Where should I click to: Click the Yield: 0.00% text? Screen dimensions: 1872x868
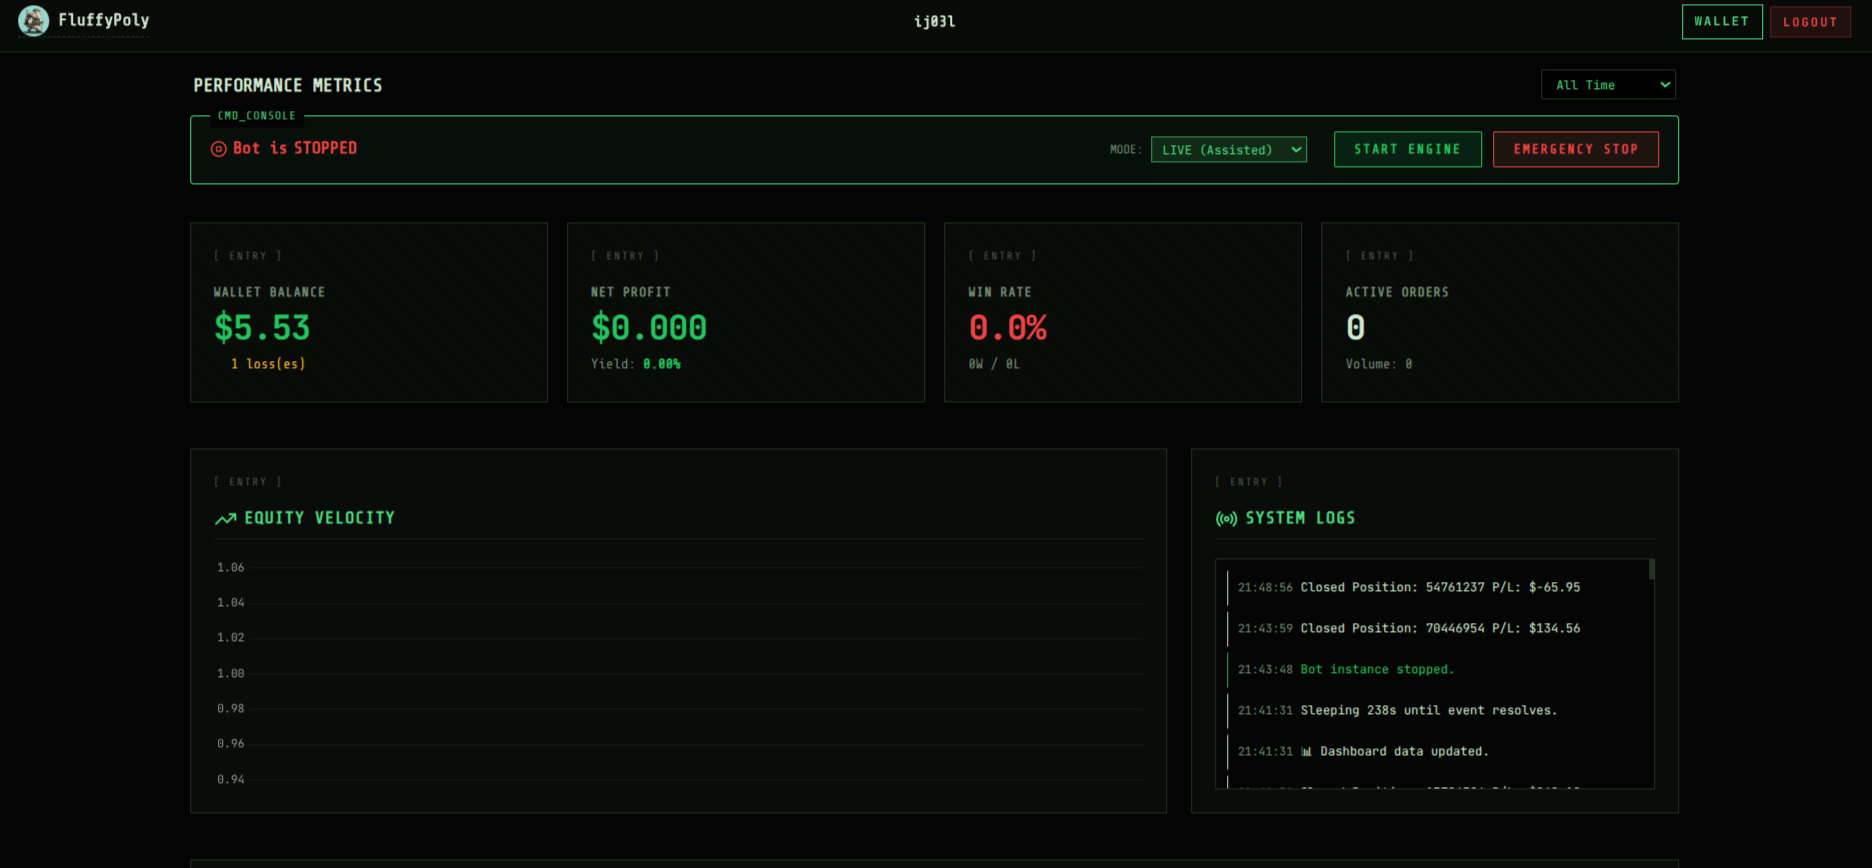coord(636,364)
